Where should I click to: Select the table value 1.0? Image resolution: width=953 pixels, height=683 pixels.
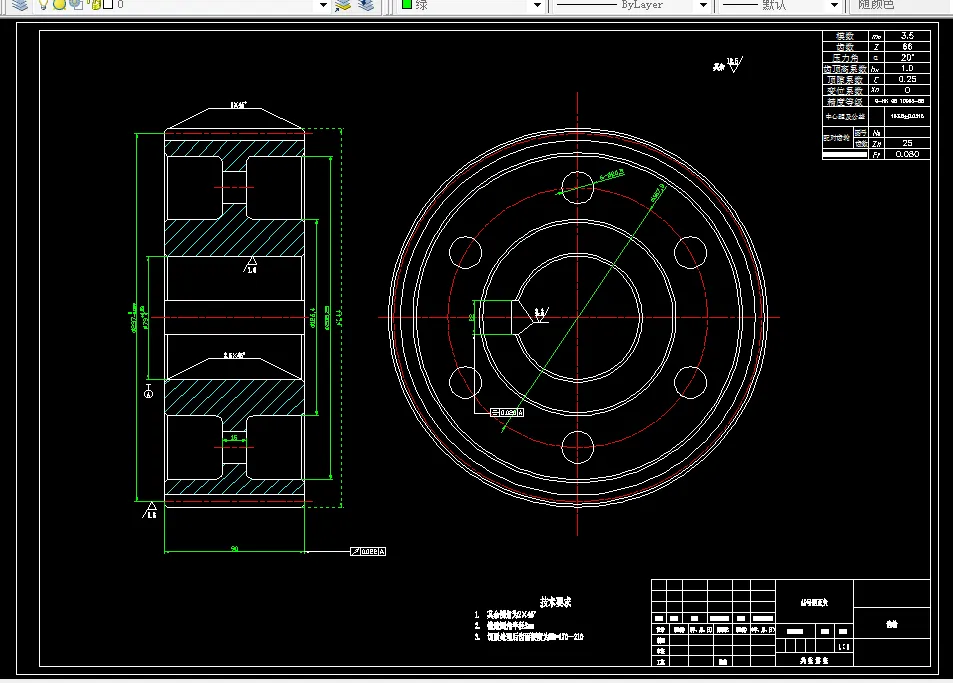[x=907, y=69]
